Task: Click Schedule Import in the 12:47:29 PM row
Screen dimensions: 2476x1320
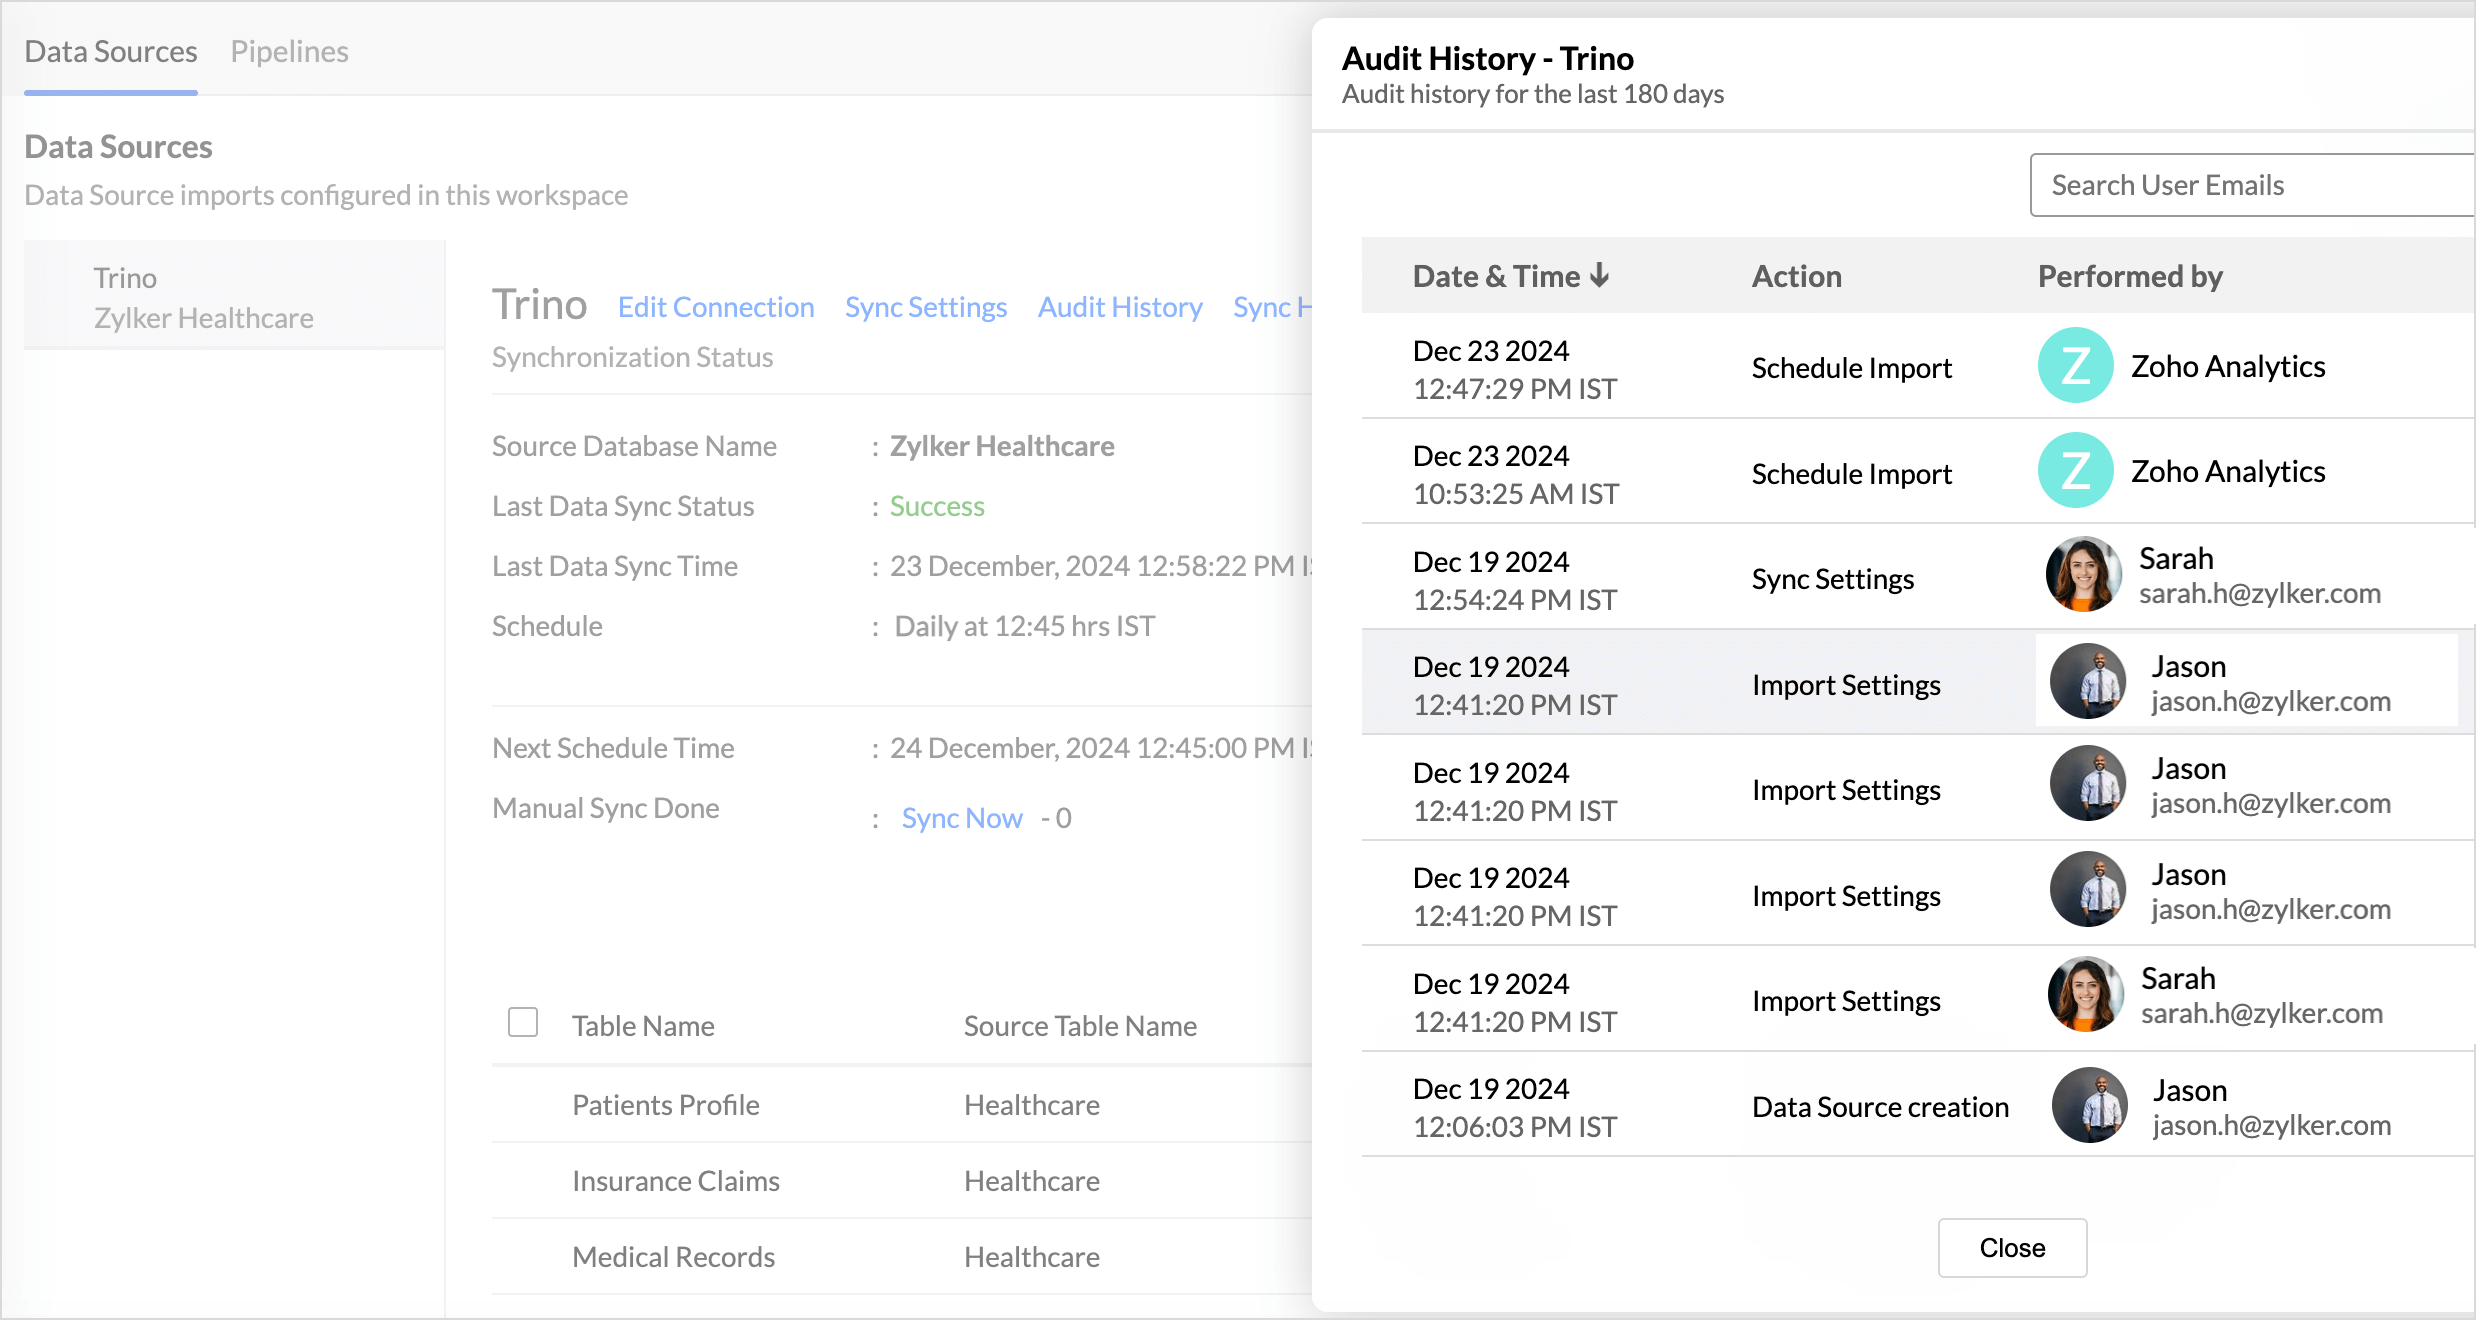Action: (1852, 368)
